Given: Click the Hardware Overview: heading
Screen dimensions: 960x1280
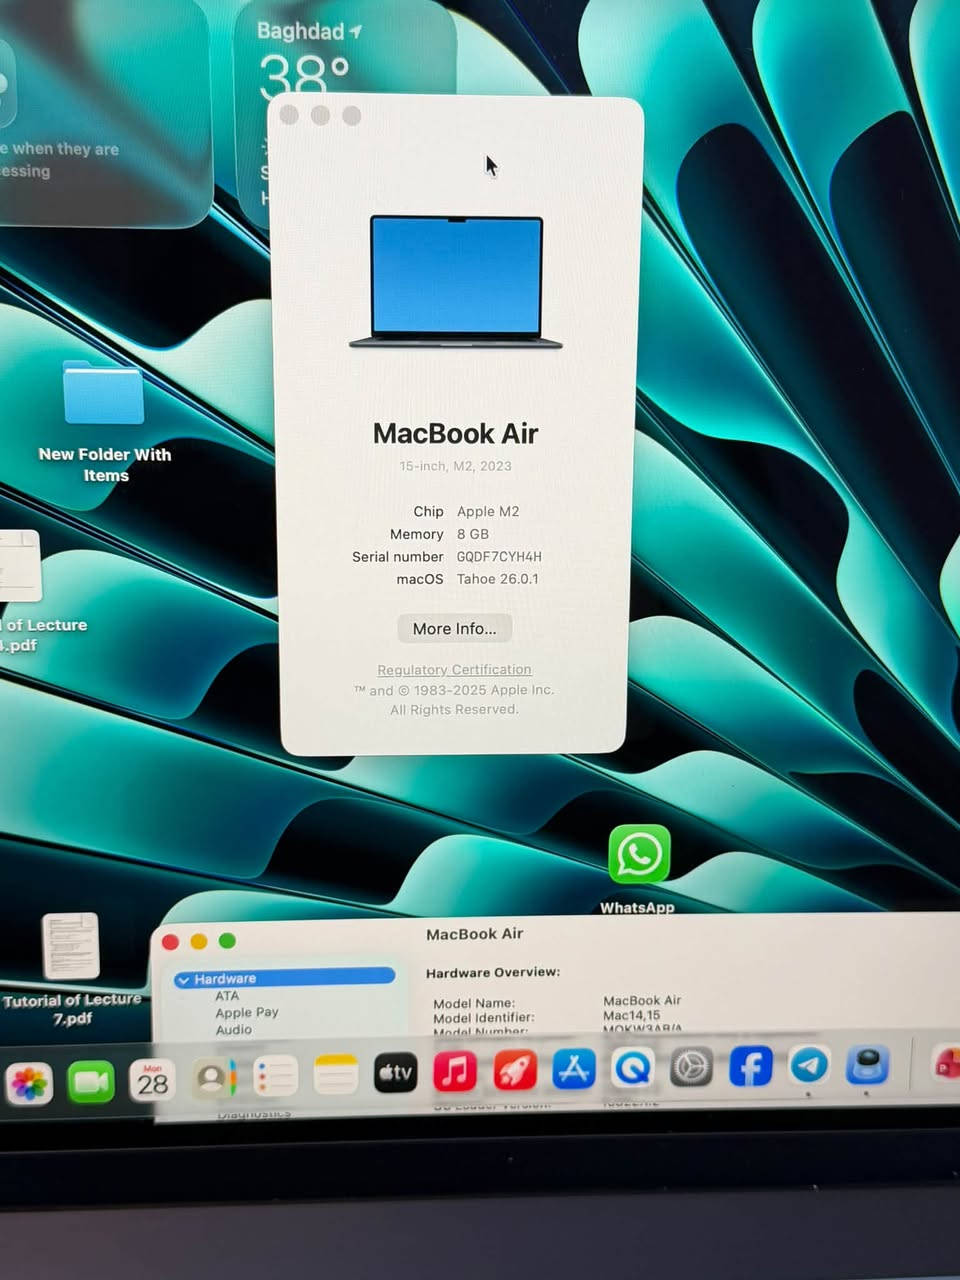Looking at the screenshot, I should coord(493,972).
